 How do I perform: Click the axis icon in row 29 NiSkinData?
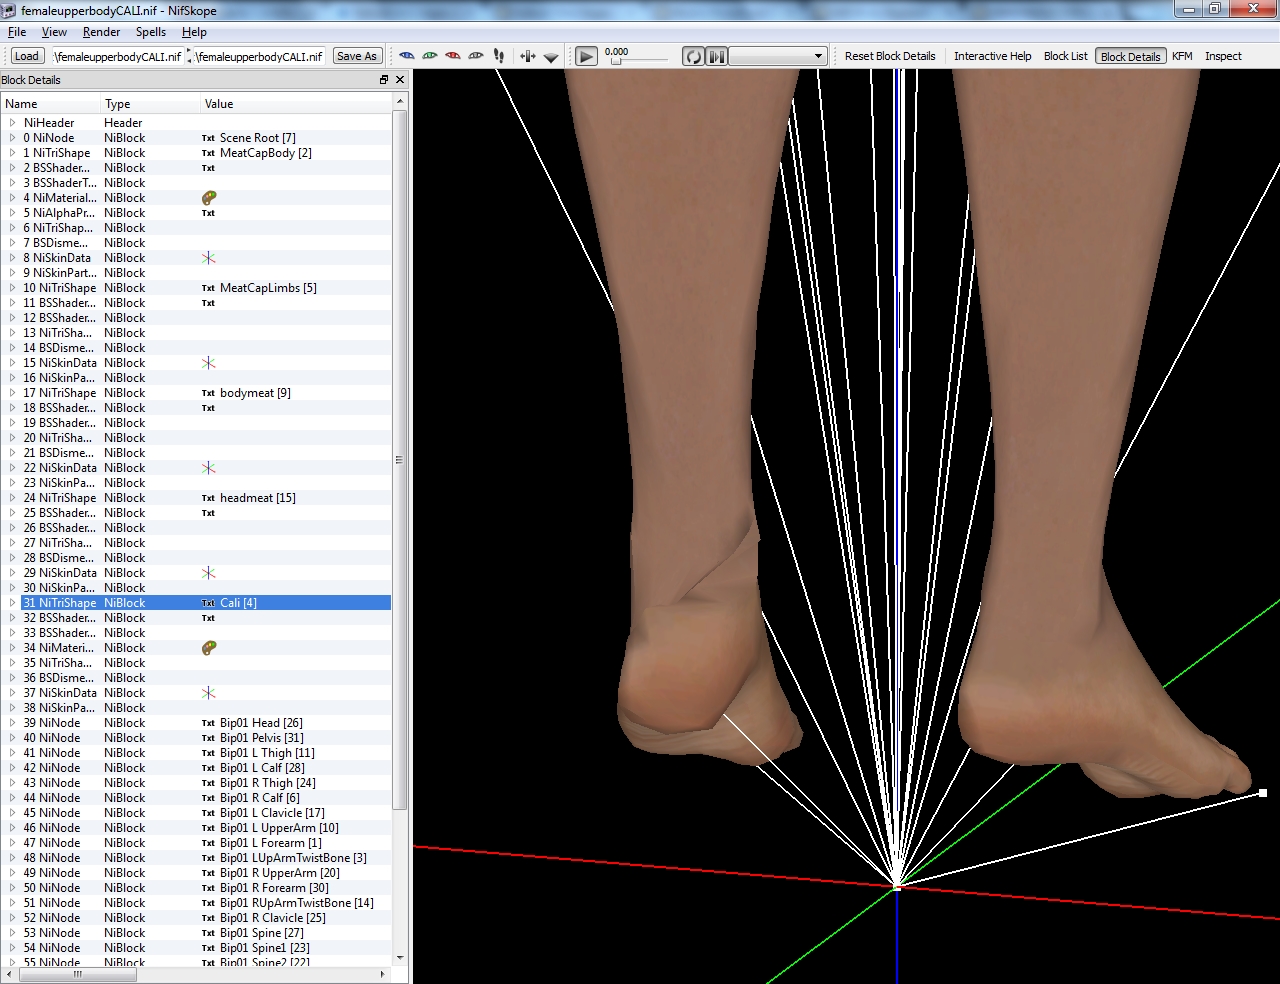pos(208,573)
